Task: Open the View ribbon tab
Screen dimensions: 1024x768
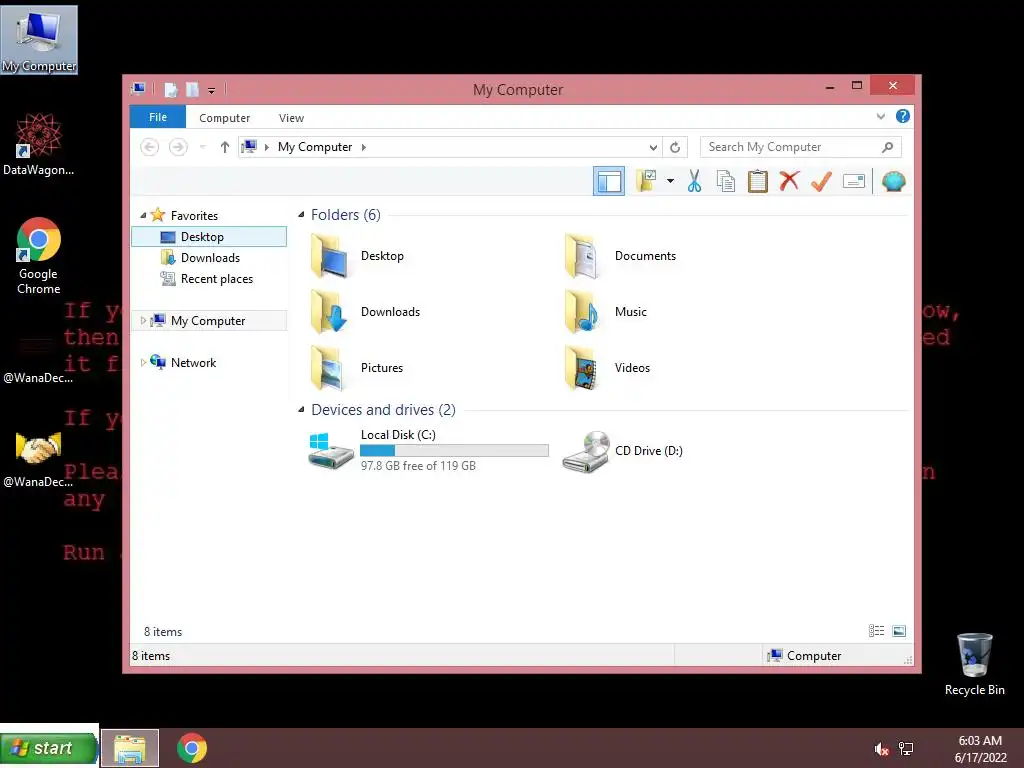Action: coord(291,118)
